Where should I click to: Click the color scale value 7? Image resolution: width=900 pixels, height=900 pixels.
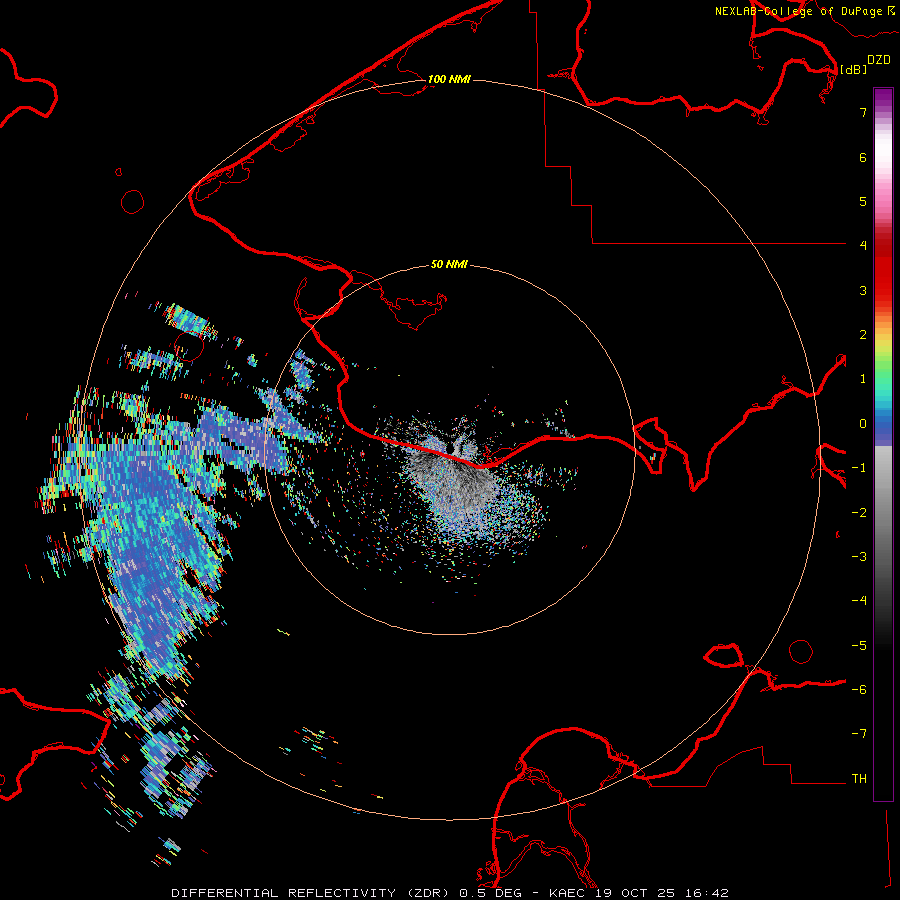863,112
